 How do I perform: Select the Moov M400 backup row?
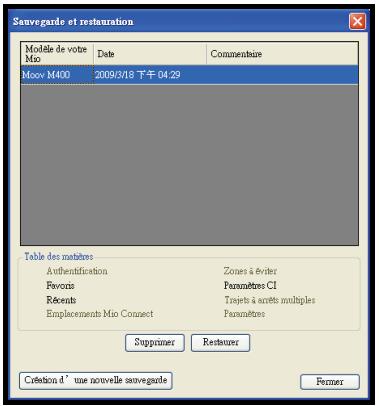click(x=190, y=75)
